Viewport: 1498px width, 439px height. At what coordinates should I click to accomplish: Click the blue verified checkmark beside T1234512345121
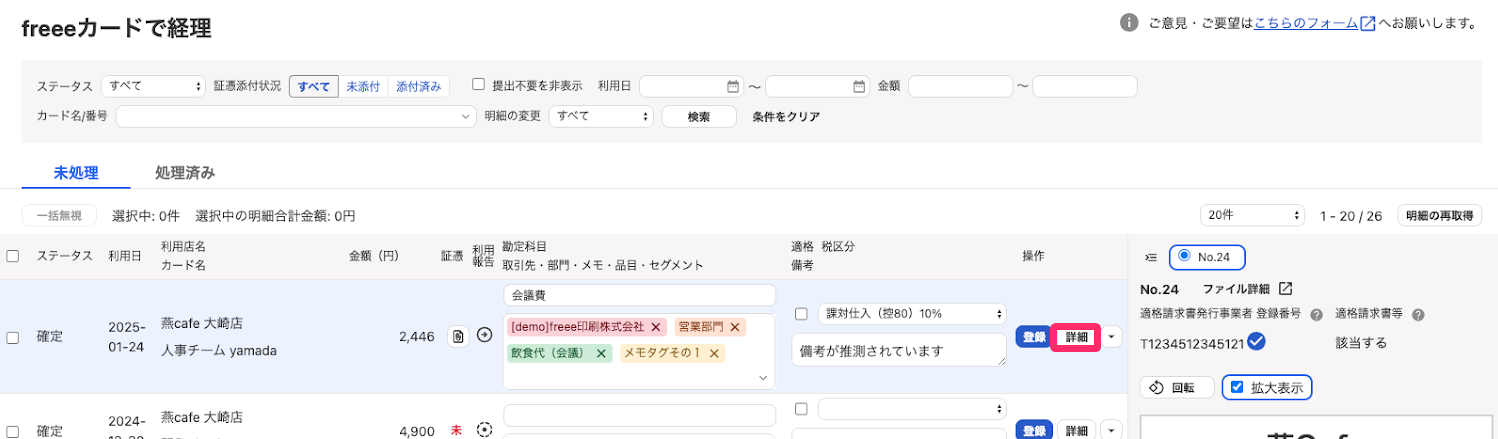[1257, 342]
